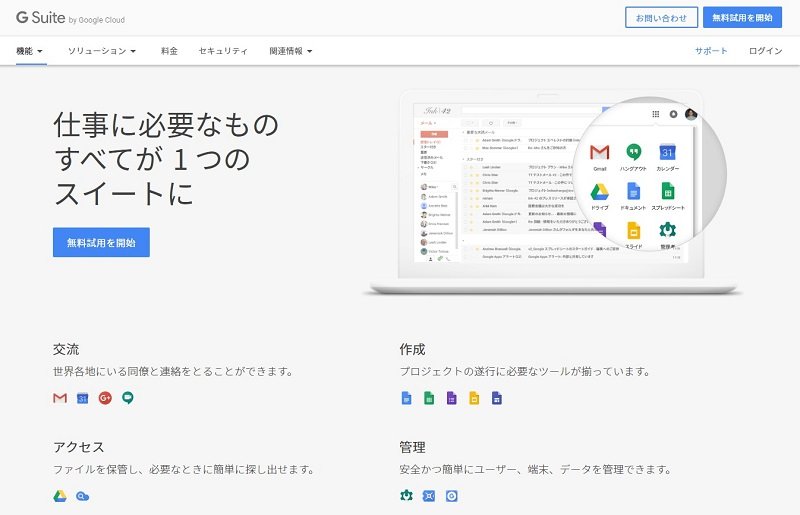Open yellow Slides icon under 作成
800x515 pixels.
pyautogui.click(x=474, y=398)
